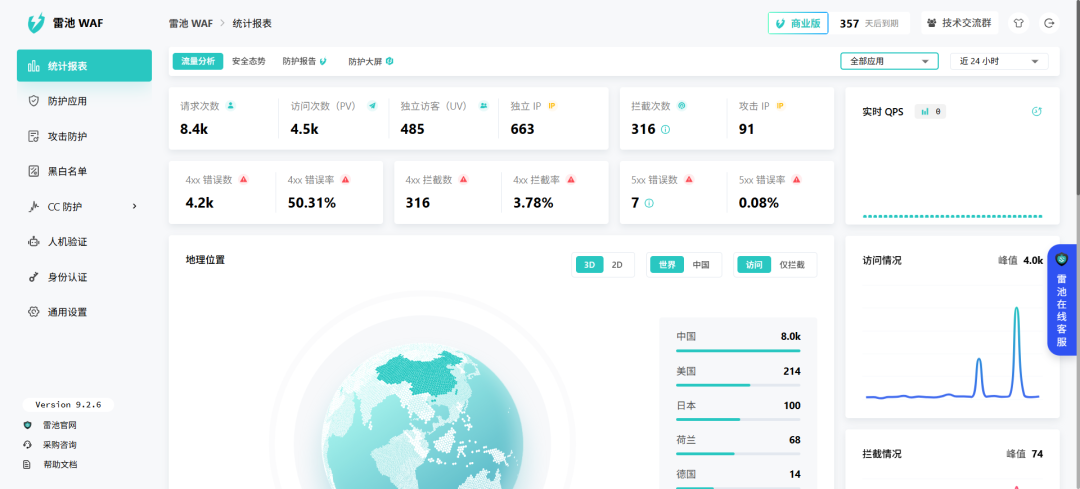Screen dimensions: 1080x489
Task: Click the 攻击防护 document icon
Action: point(33,136)
